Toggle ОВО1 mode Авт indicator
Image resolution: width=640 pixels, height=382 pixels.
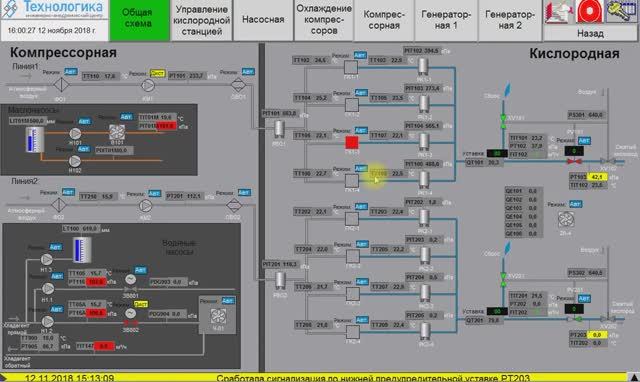(248, 72)
